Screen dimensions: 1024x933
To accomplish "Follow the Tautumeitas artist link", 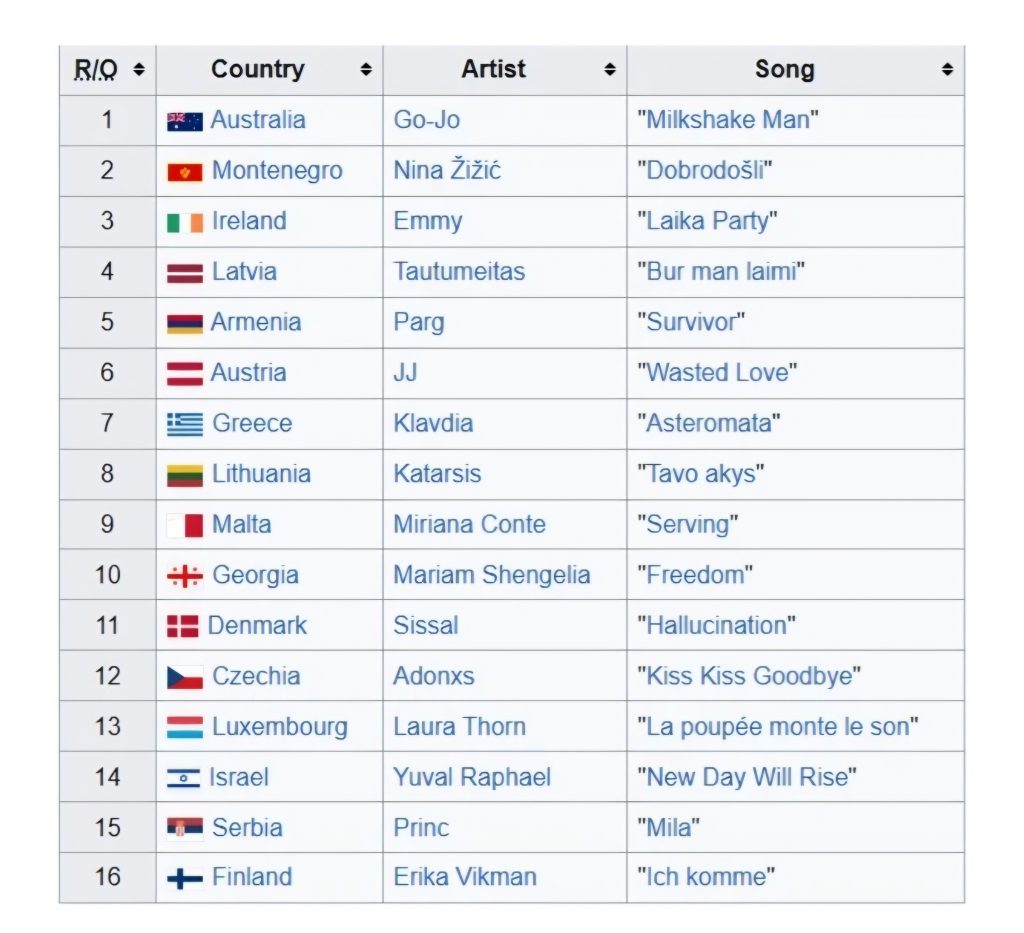I will (x=459, y=272).
